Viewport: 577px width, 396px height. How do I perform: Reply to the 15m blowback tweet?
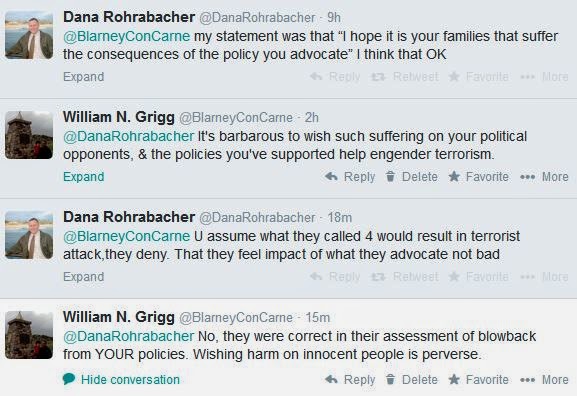click(350, 379)
